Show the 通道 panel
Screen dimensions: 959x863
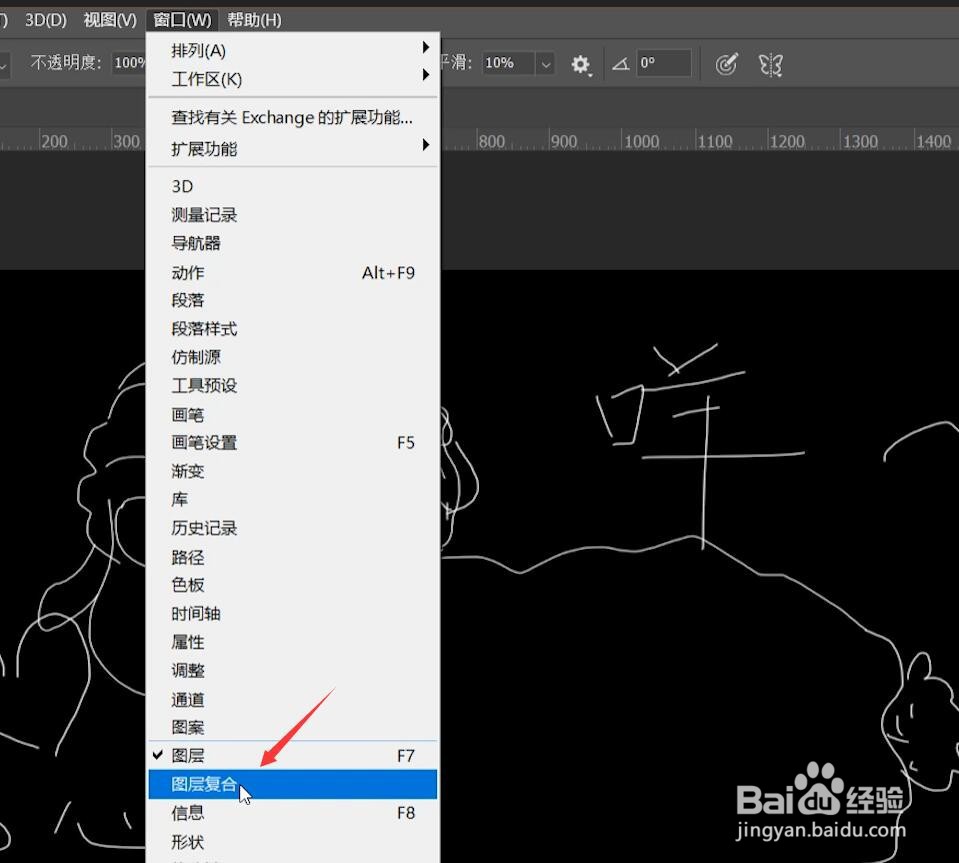[x=293, y=699]
